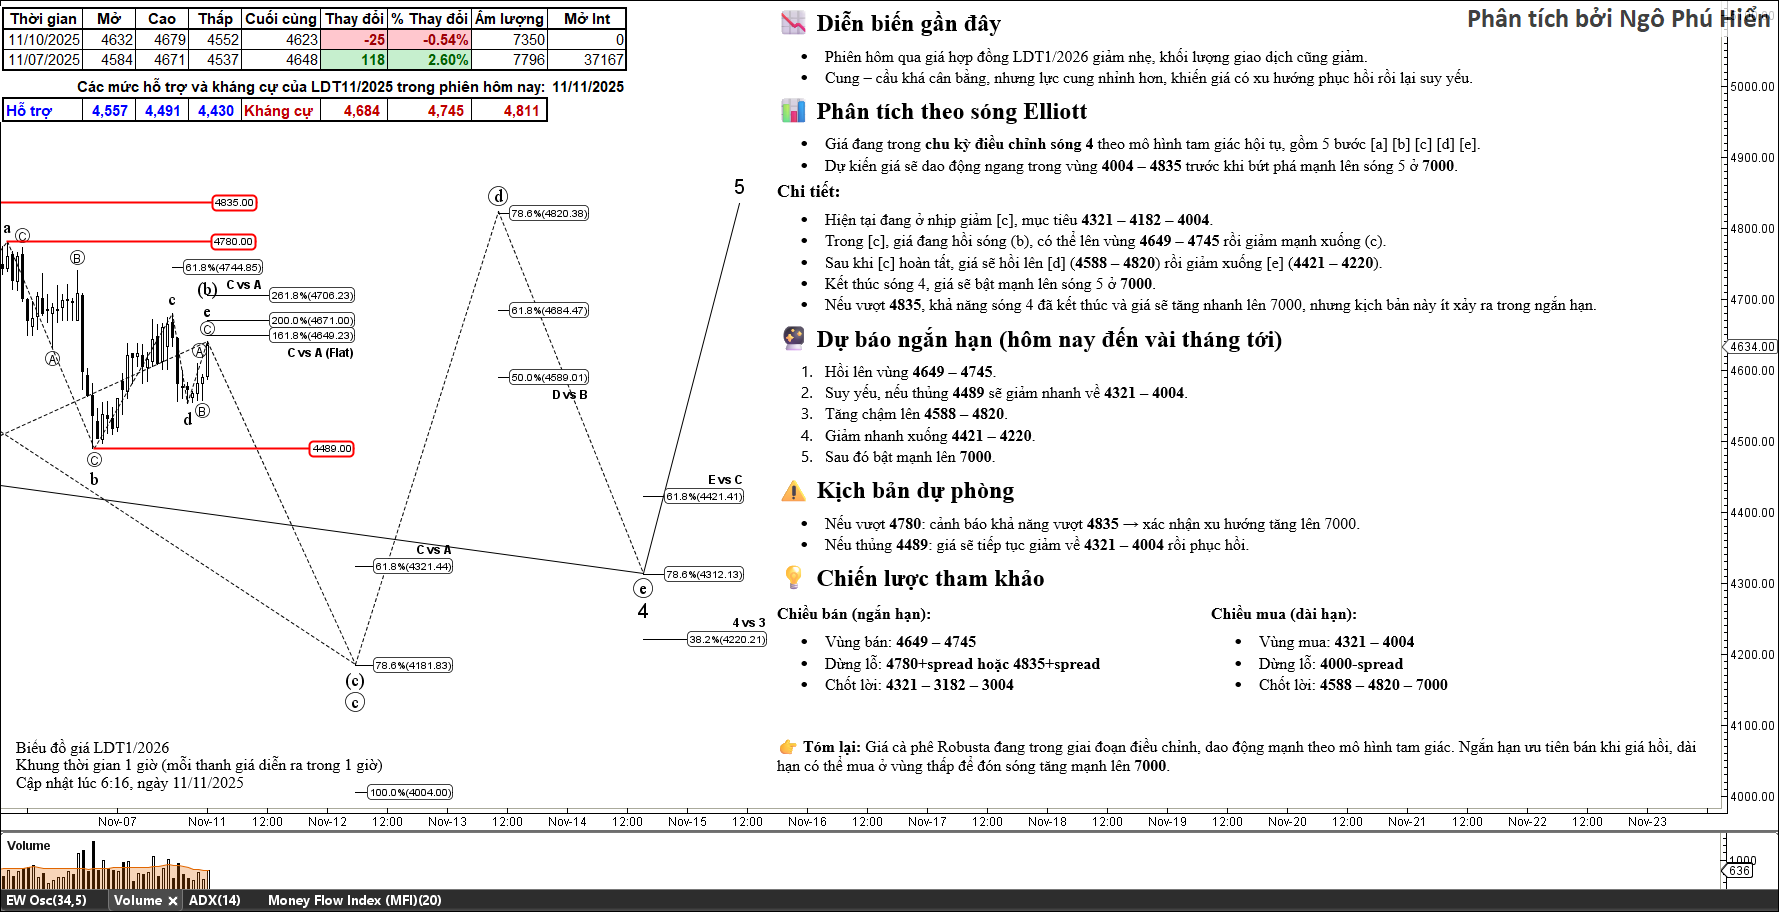Click the lightbulb icon beside Chiến lược tham khảo
Viewport: 1779px width, 912px height.
point(793,577)
